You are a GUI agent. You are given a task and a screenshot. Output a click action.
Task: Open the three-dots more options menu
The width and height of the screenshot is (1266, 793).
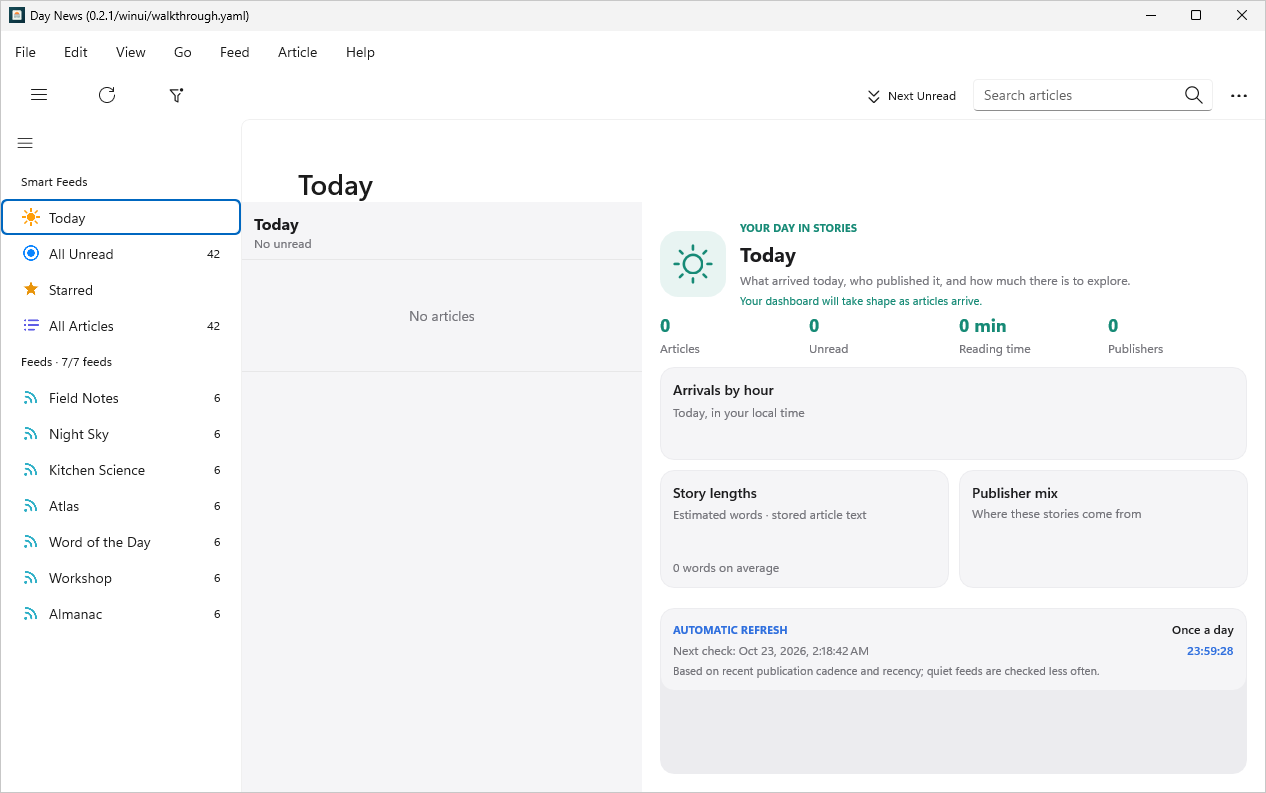1239,96
